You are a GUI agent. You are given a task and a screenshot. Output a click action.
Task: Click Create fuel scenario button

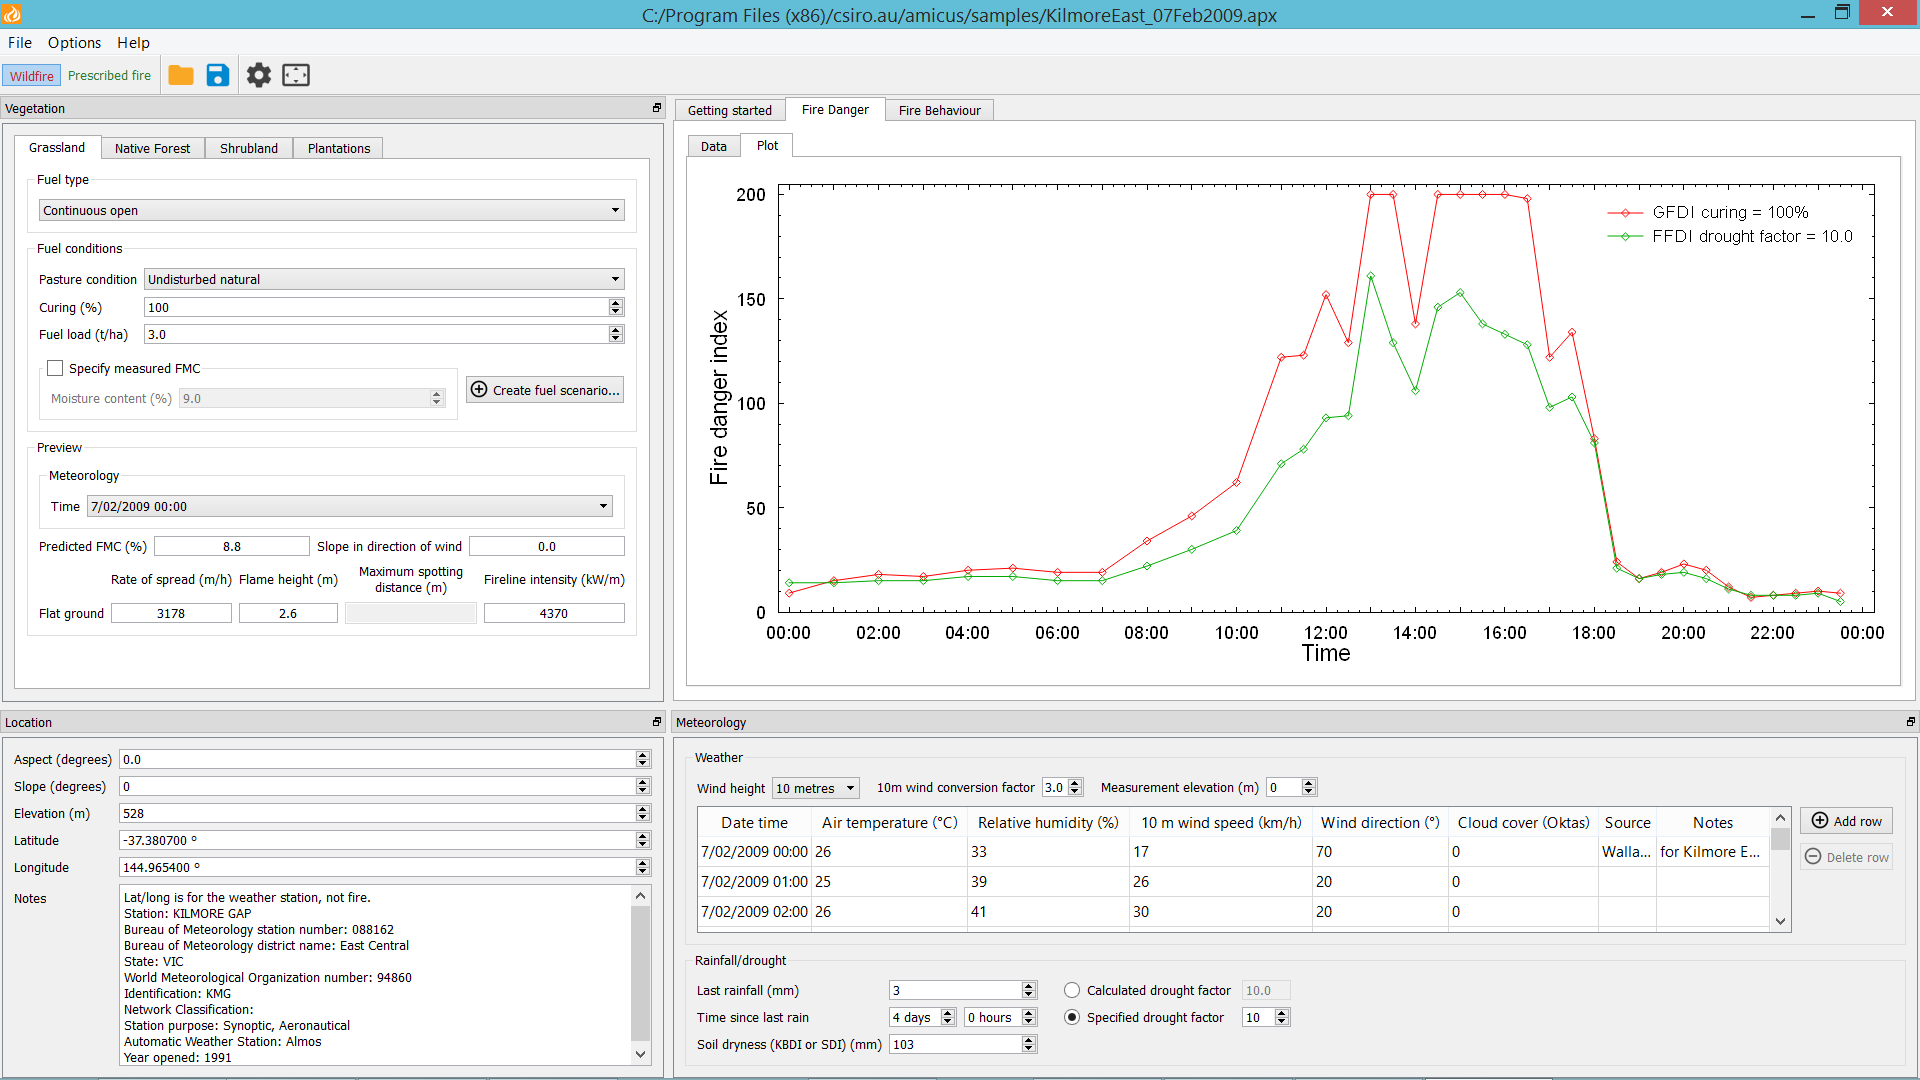coord(545,390)
